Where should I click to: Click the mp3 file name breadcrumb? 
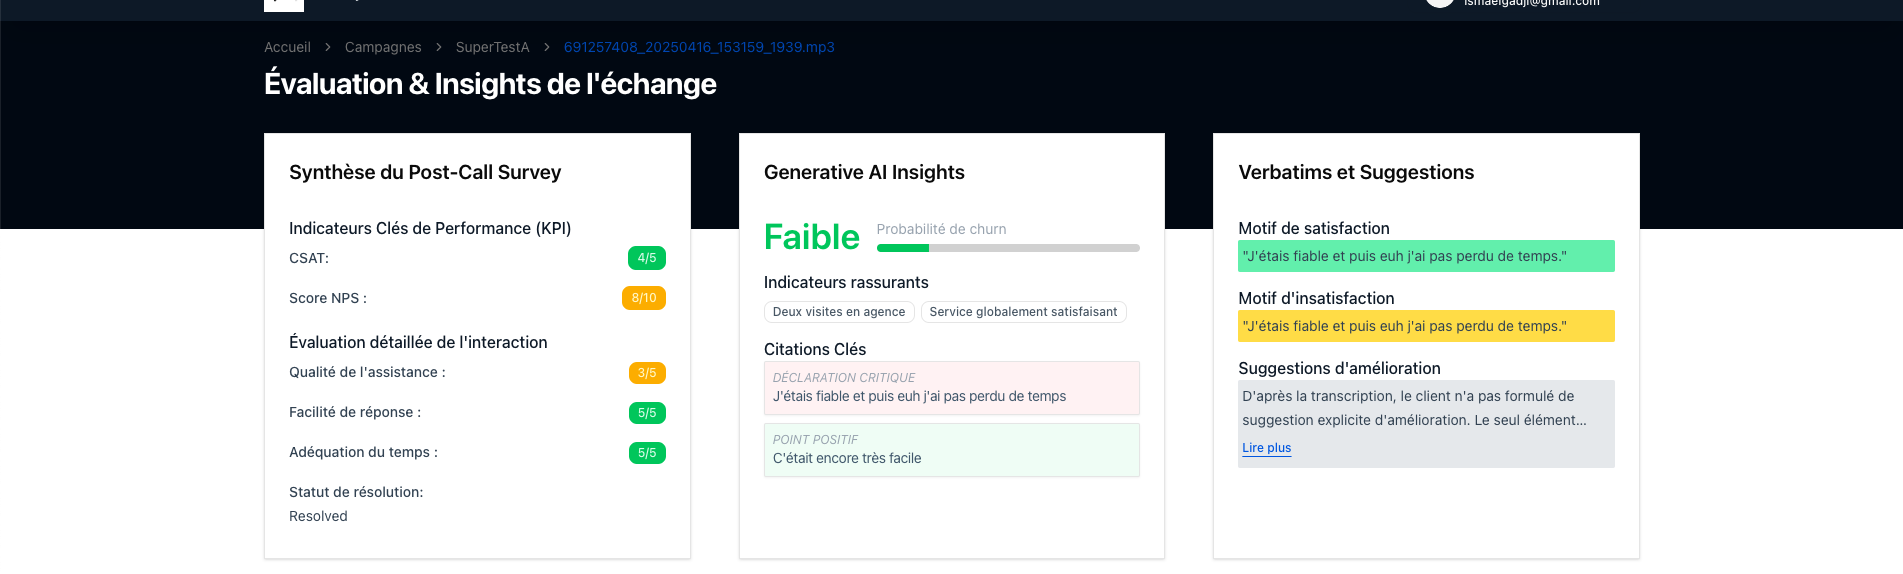[x=699, y=47]
